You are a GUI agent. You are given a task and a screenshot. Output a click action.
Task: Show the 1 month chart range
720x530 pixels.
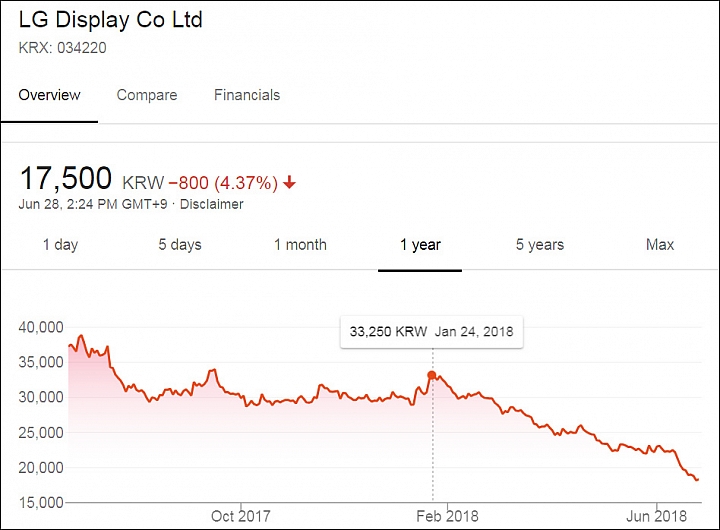[x=300, y=245]
